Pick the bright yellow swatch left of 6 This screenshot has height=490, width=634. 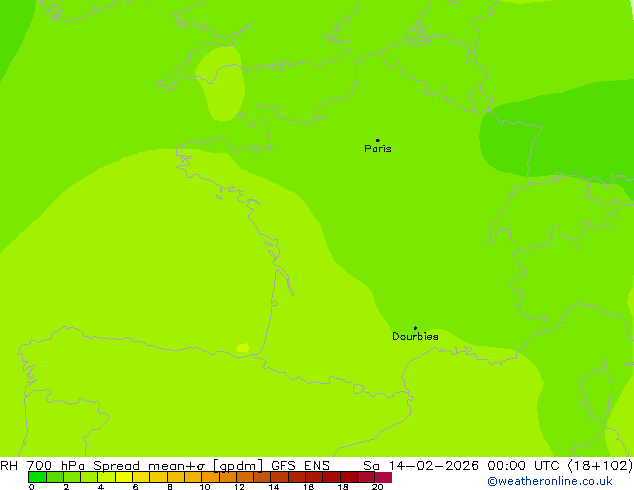coord(124,477)
